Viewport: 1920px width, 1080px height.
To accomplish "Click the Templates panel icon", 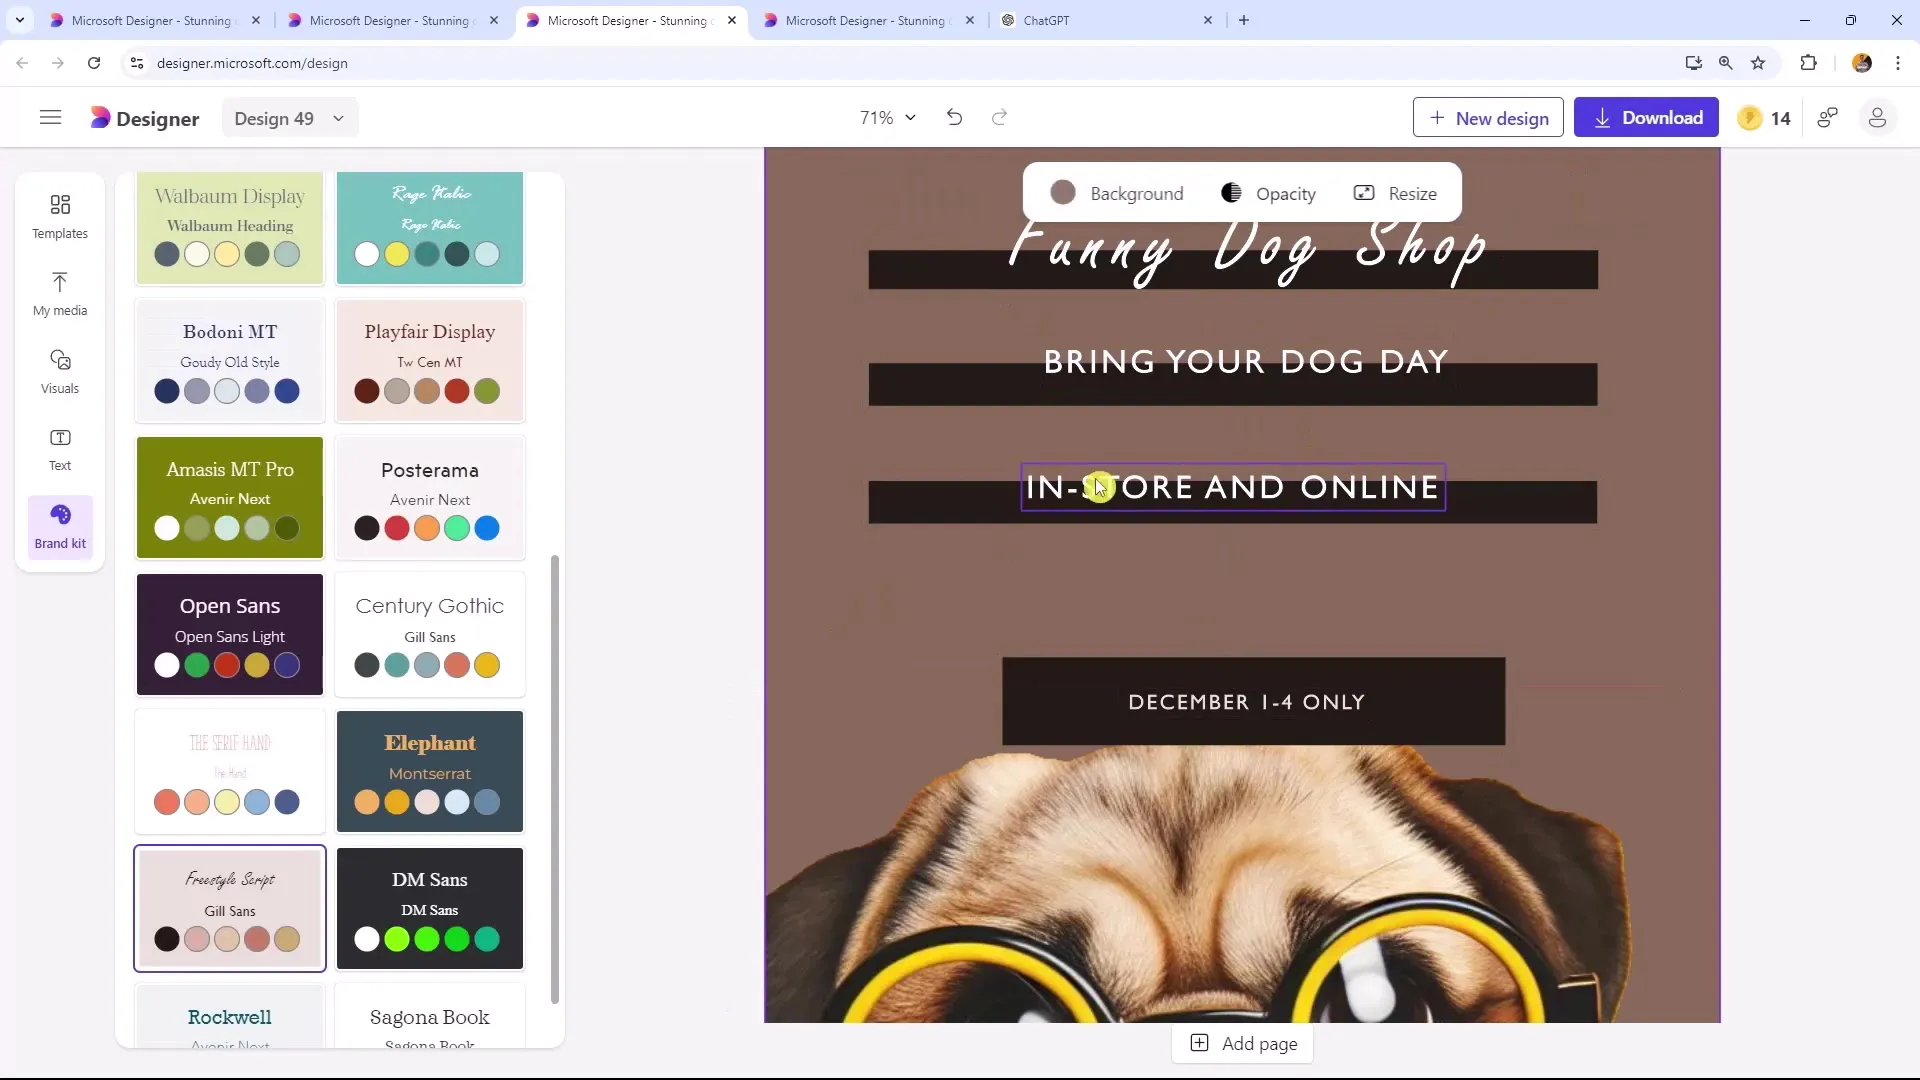I will 61,215.
